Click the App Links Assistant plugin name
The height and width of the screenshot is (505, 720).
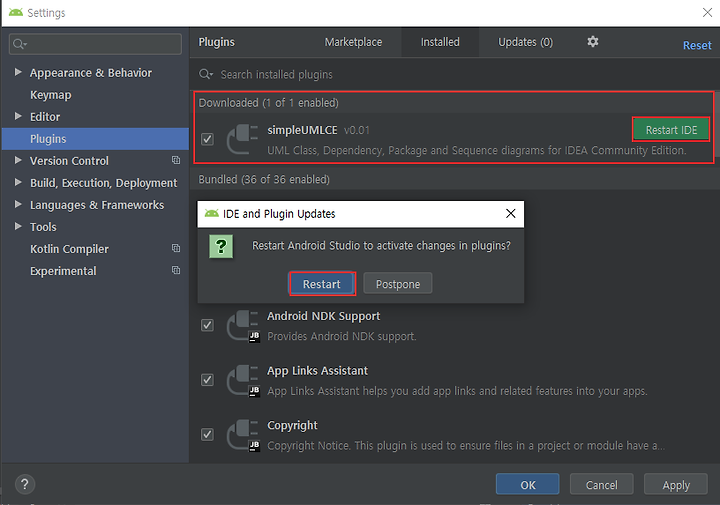click(317, 370)
